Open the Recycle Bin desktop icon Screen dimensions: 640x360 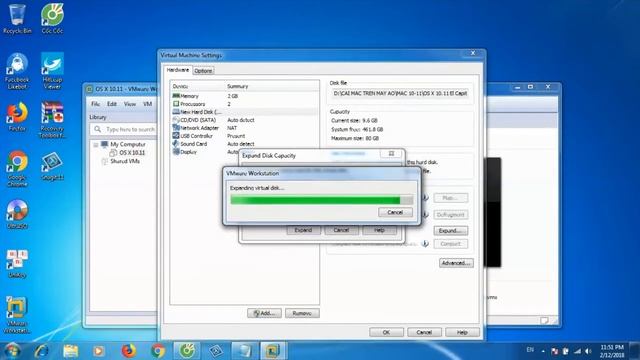(17, 19)
